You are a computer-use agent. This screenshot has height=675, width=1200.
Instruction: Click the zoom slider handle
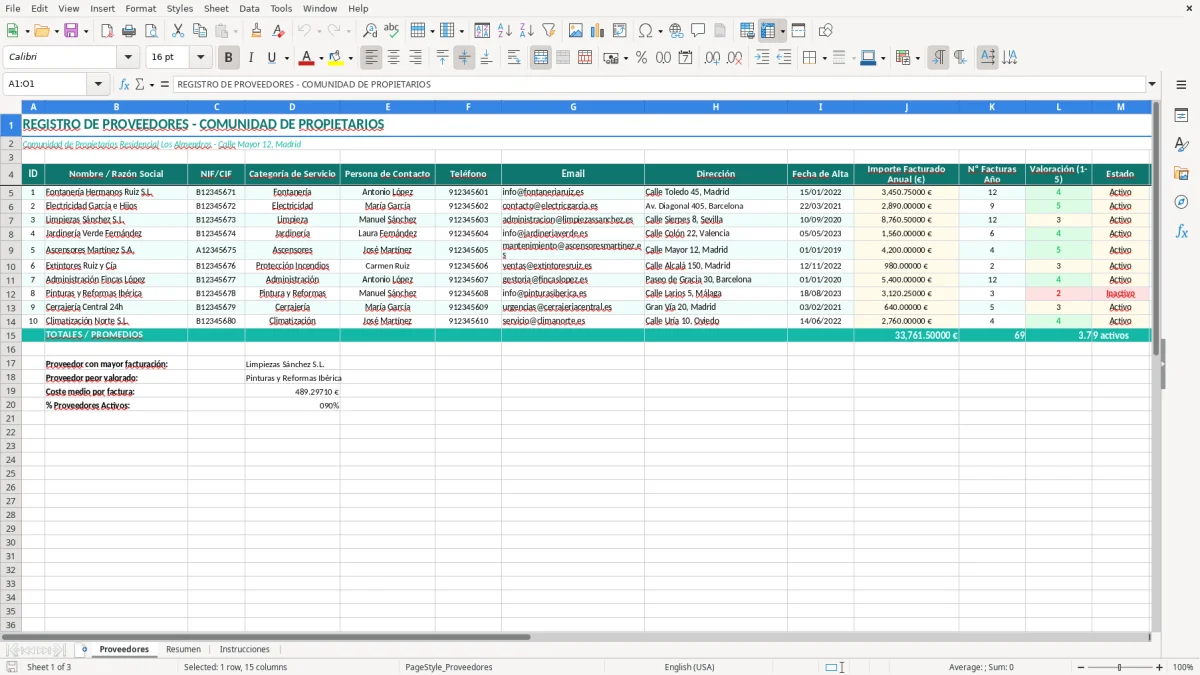click(1119, 667)
